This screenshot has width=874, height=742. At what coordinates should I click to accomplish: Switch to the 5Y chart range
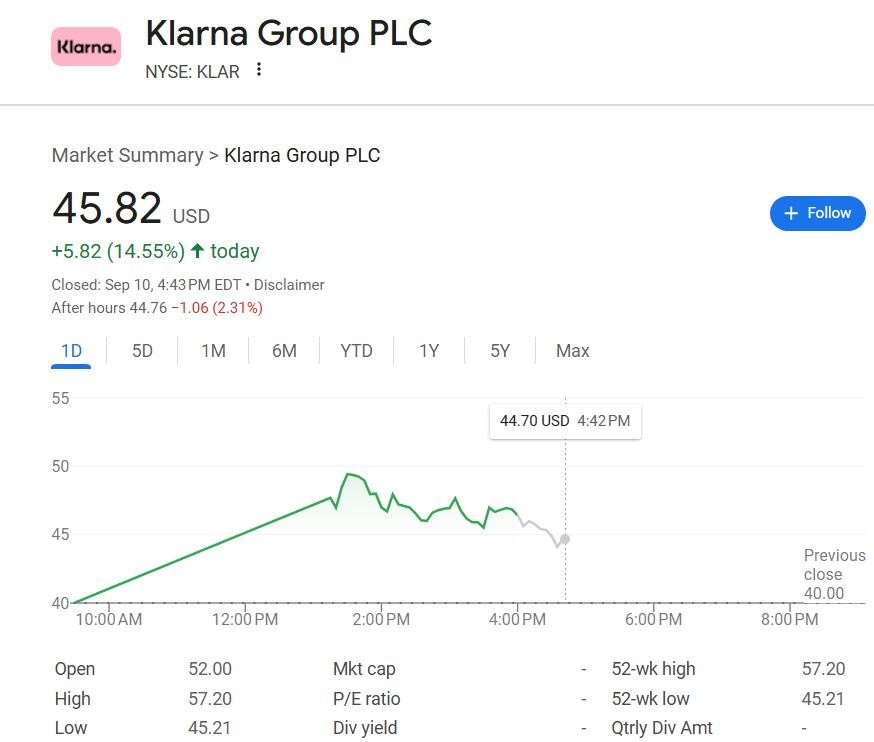pyautogui.click(x=500, y=351)
